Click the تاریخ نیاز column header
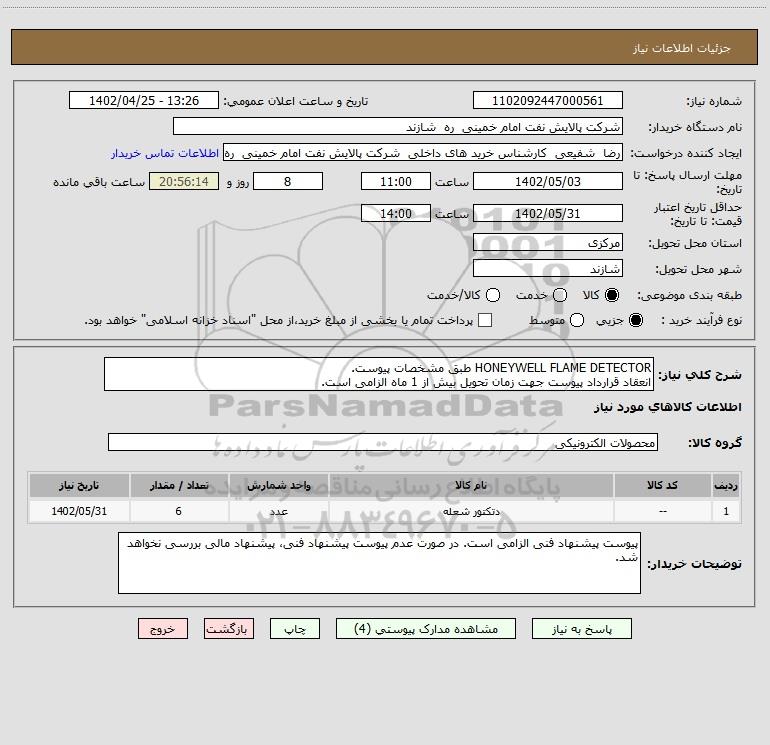 (79, 485)
